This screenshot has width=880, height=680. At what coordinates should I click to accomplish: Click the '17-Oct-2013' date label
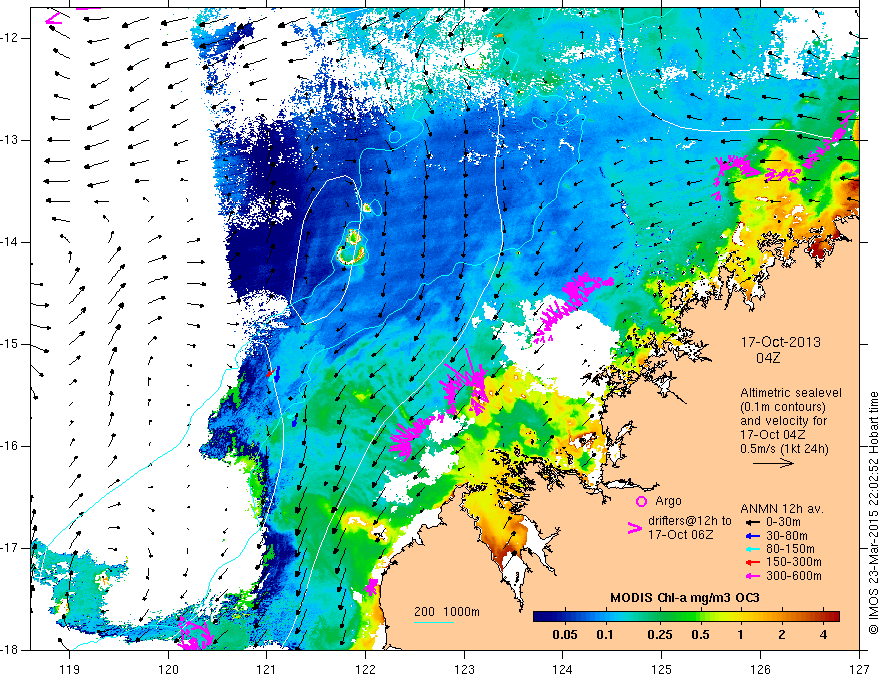(780, 342)
